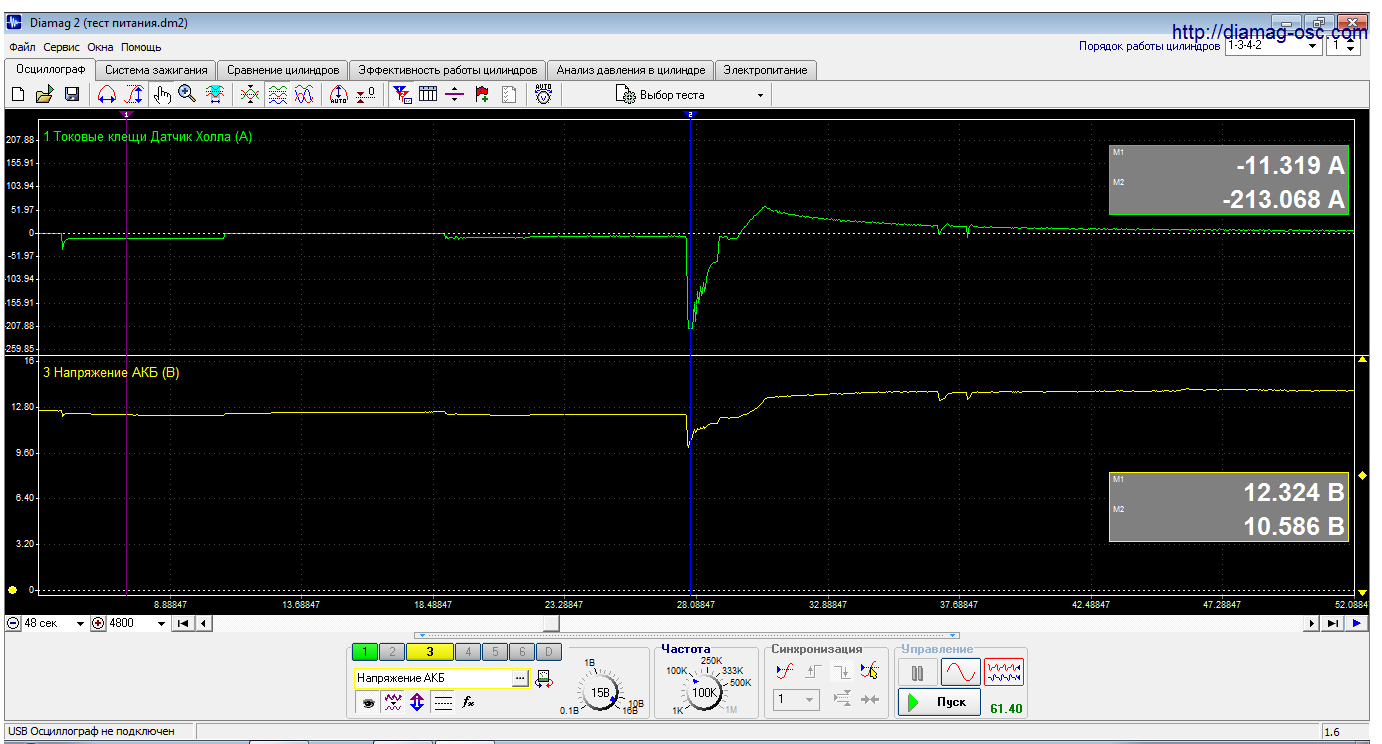Switch to Электропитание tab

767,70
